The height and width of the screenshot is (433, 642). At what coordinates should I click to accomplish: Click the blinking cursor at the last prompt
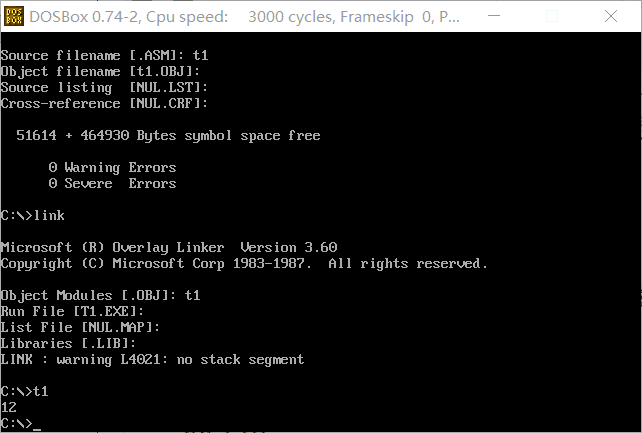coord(37,424)
